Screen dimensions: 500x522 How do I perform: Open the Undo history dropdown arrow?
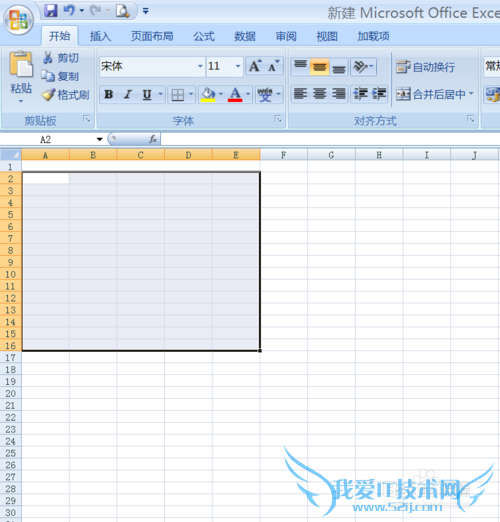point(81,11)
